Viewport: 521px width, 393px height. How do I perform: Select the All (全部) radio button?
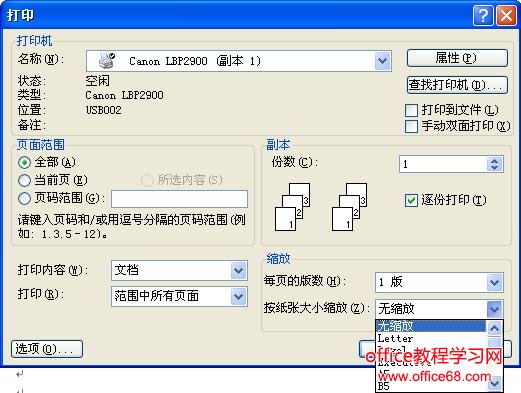(x=24, y=162)
